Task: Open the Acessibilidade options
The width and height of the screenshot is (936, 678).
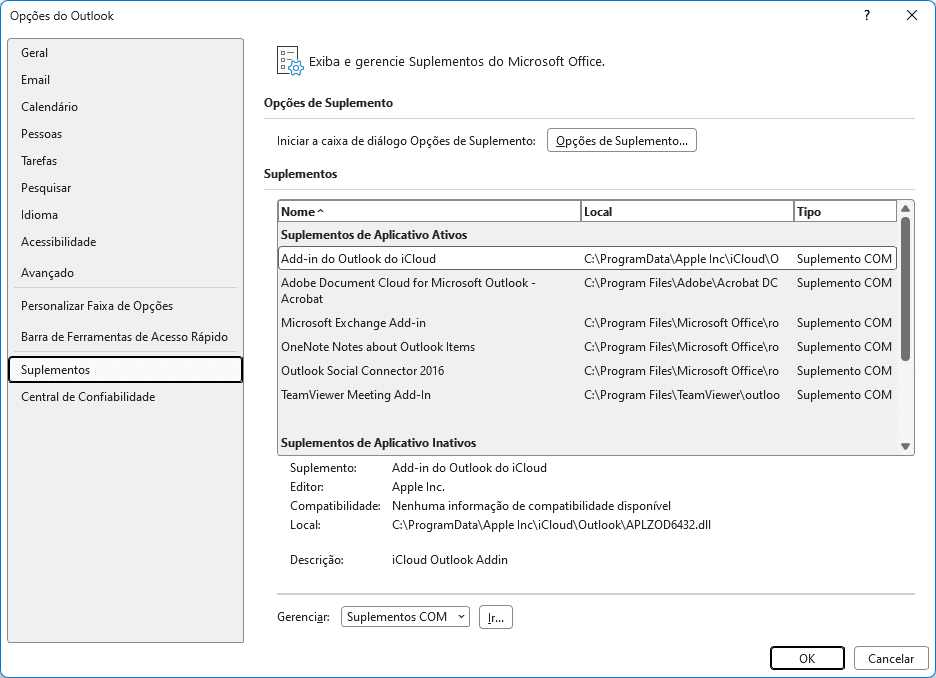Action: [125, 242]
